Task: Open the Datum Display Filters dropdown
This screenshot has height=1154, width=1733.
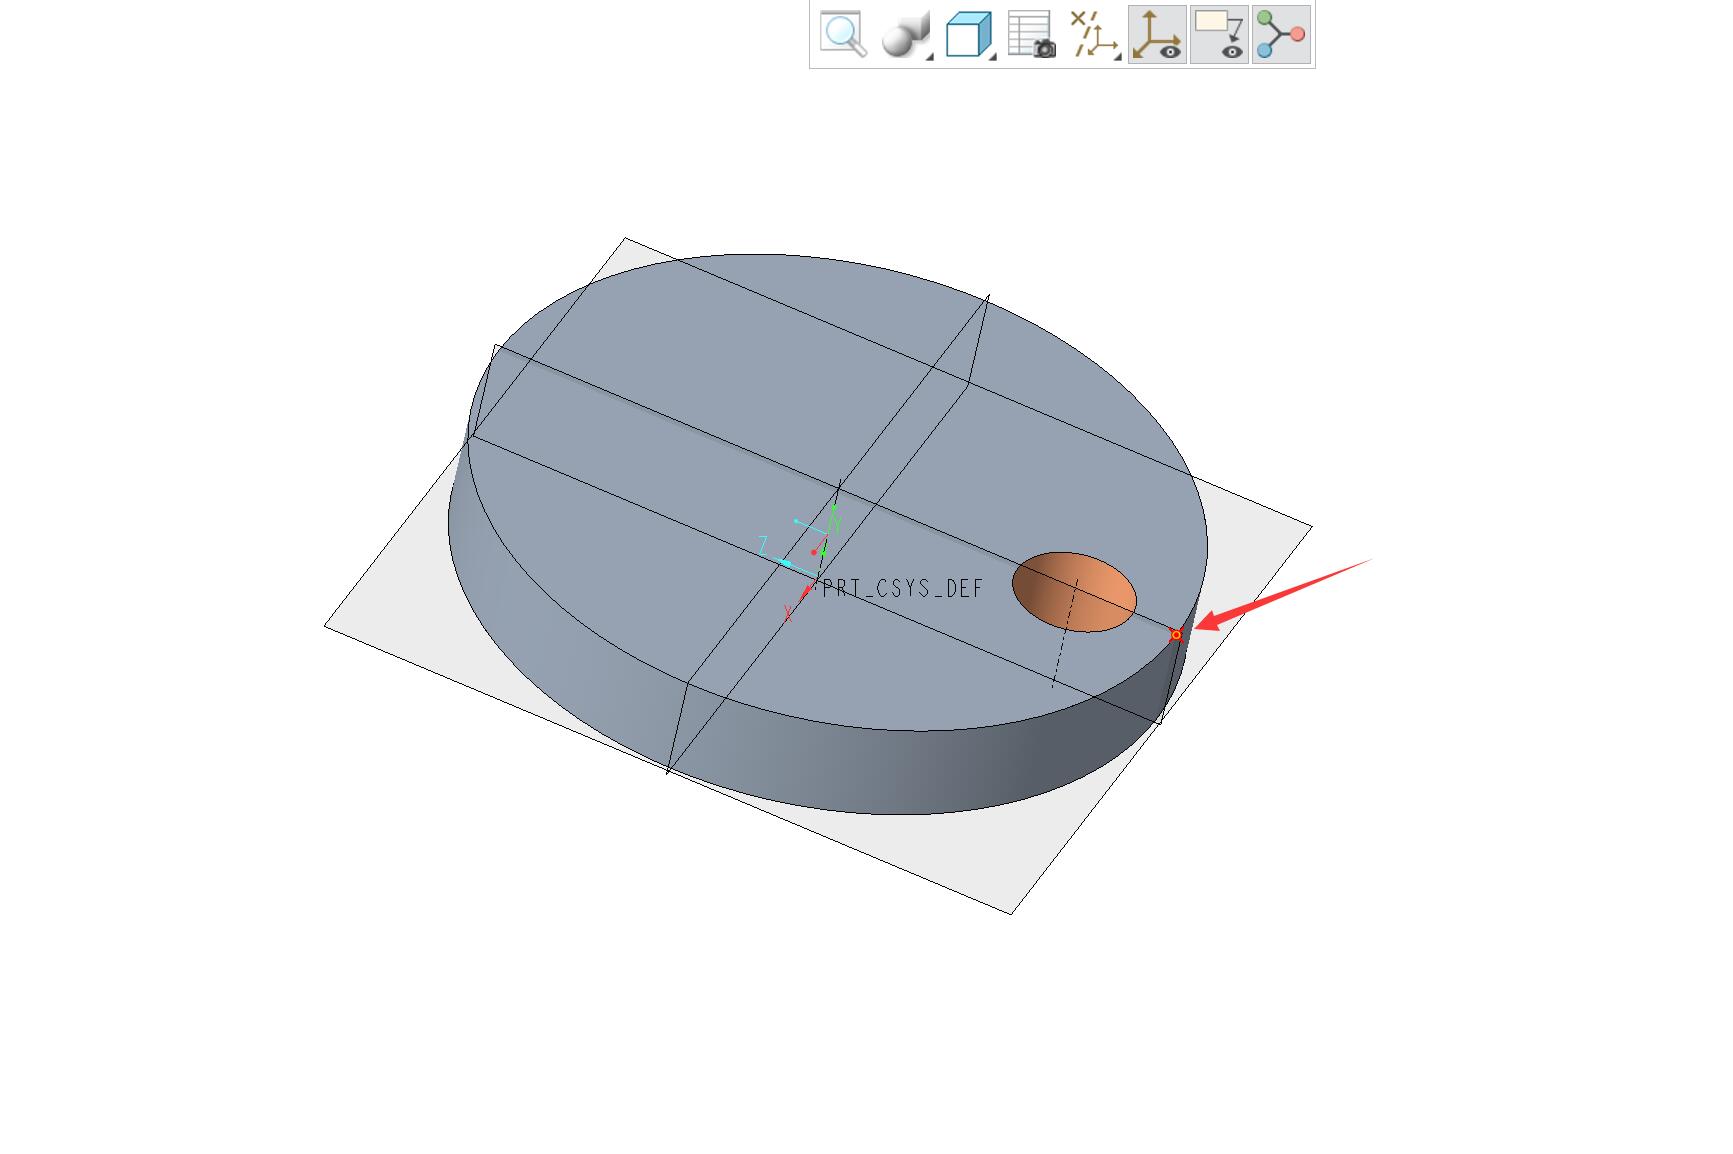Action: point(1094,35)
